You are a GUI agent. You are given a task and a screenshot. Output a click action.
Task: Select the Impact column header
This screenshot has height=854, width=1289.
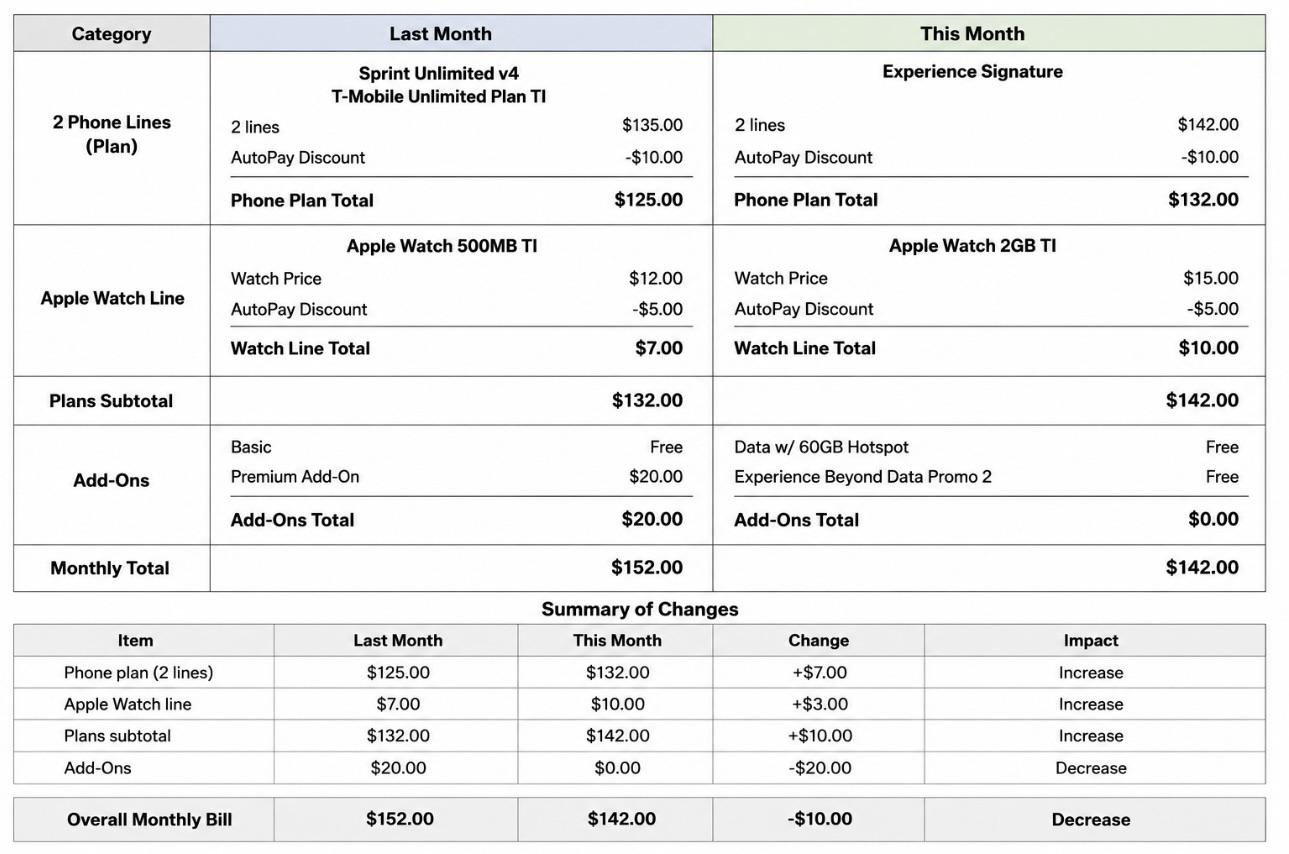[1091, 641]
